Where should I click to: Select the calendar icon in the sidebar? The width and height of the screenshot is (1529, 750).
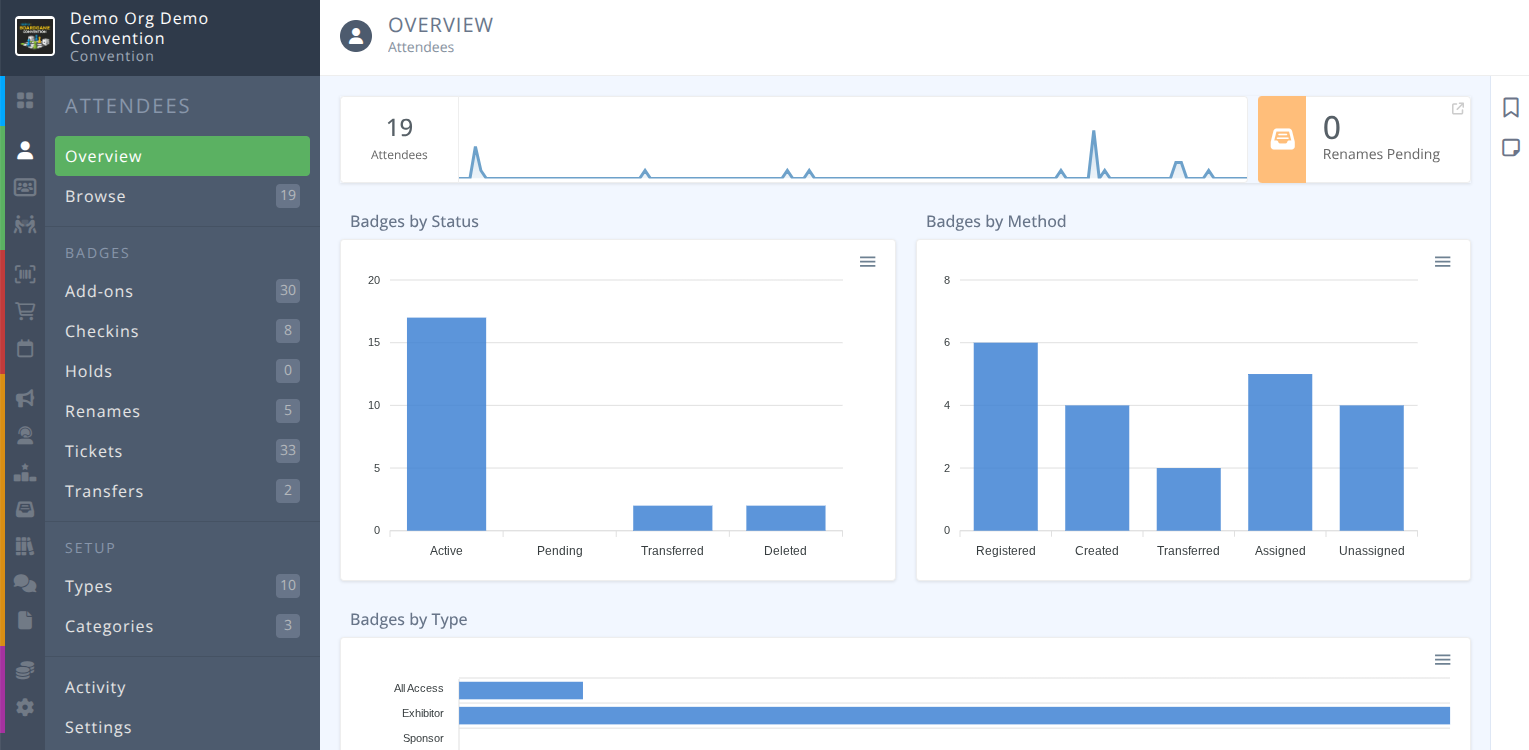tap(25, 348)
